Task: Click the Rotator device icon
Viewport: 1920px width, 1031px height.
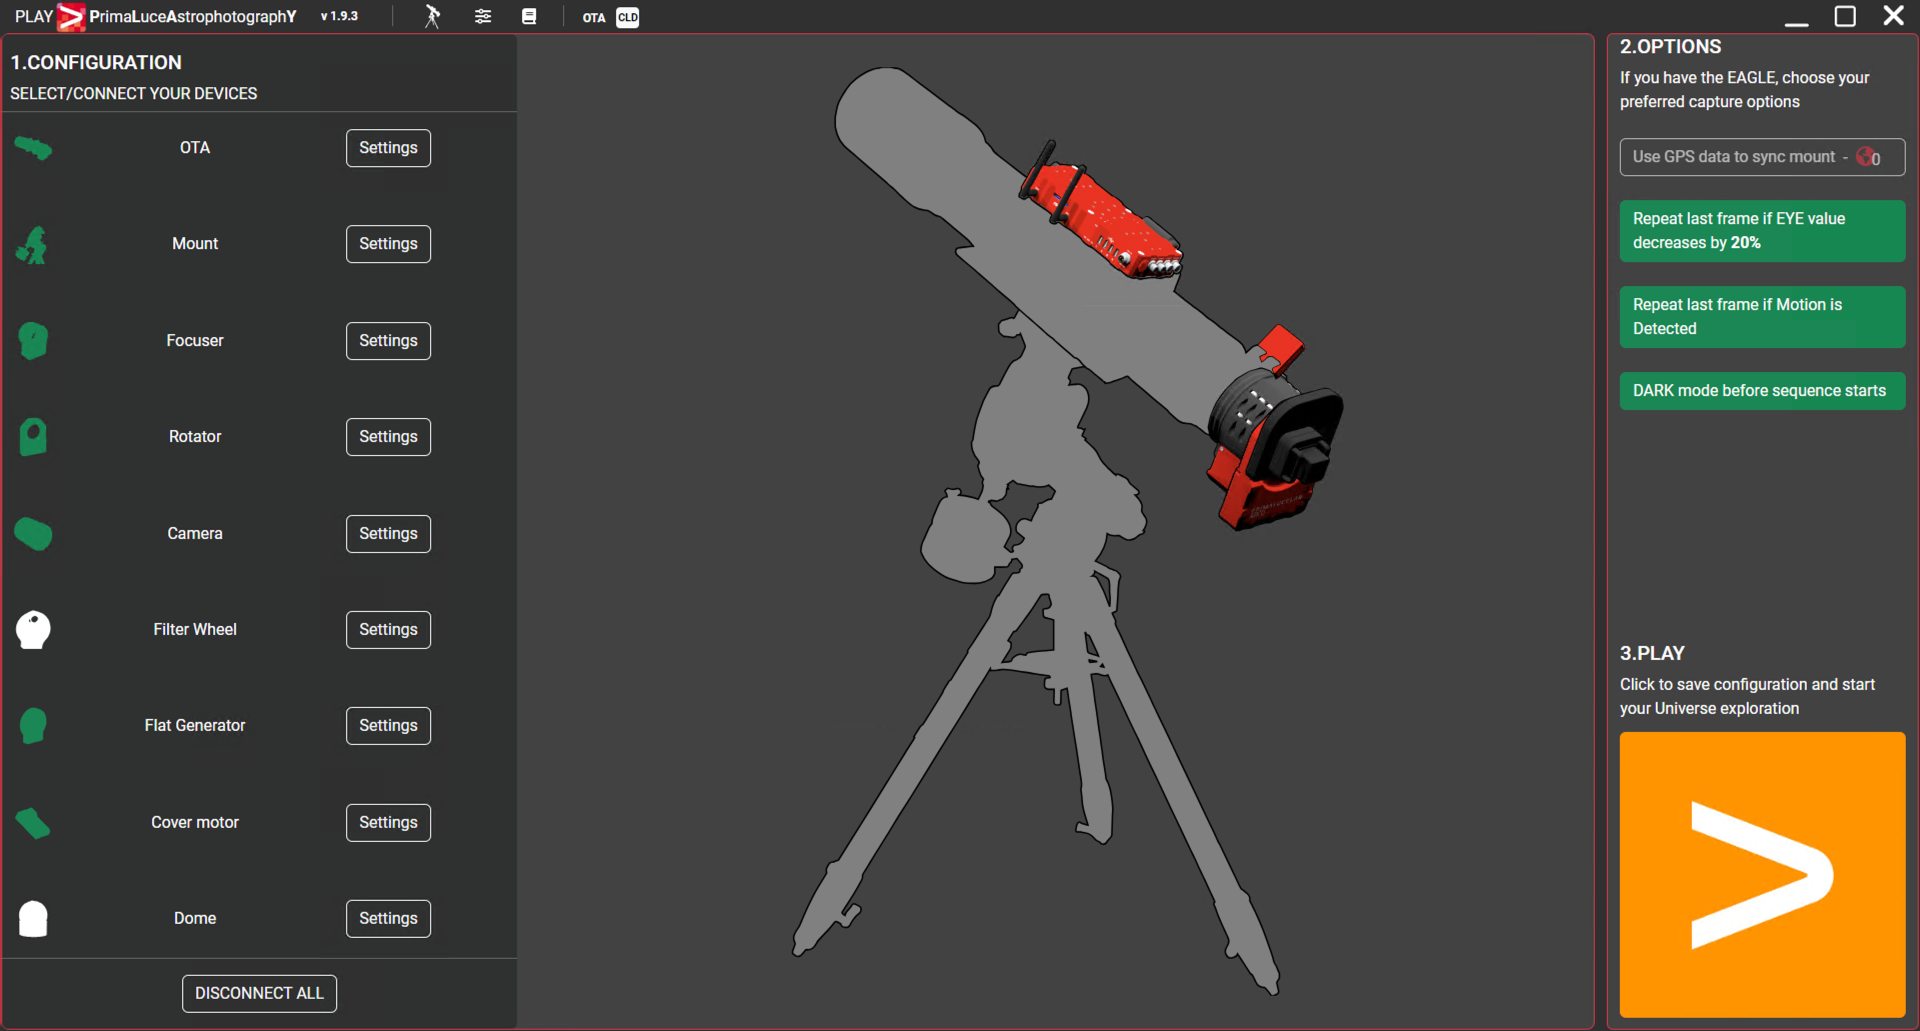Action: click(33, 437)
